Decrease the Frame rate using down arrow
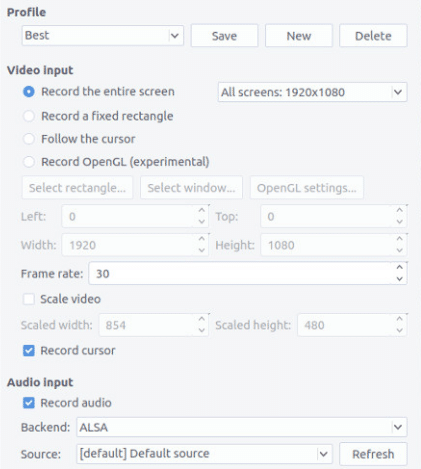421x469 pixels. (399, 279)
